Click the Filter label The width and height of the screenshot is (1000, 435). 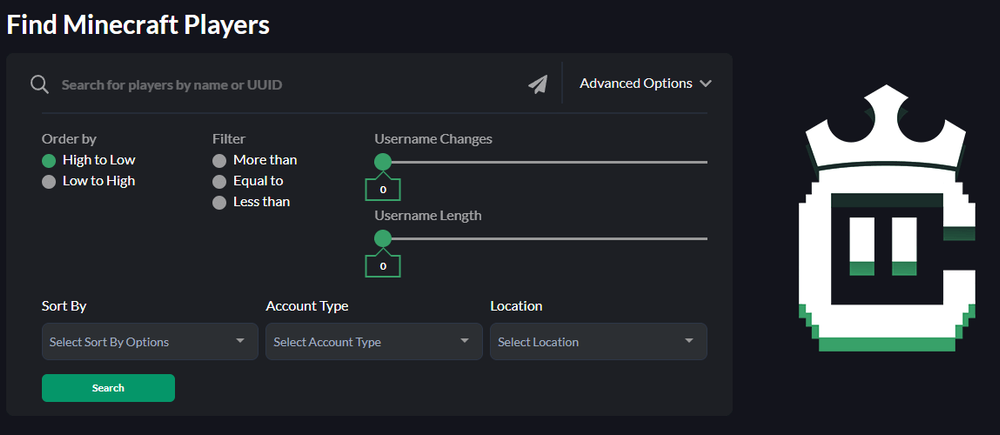pyautogui.click(x=229, y=139)
